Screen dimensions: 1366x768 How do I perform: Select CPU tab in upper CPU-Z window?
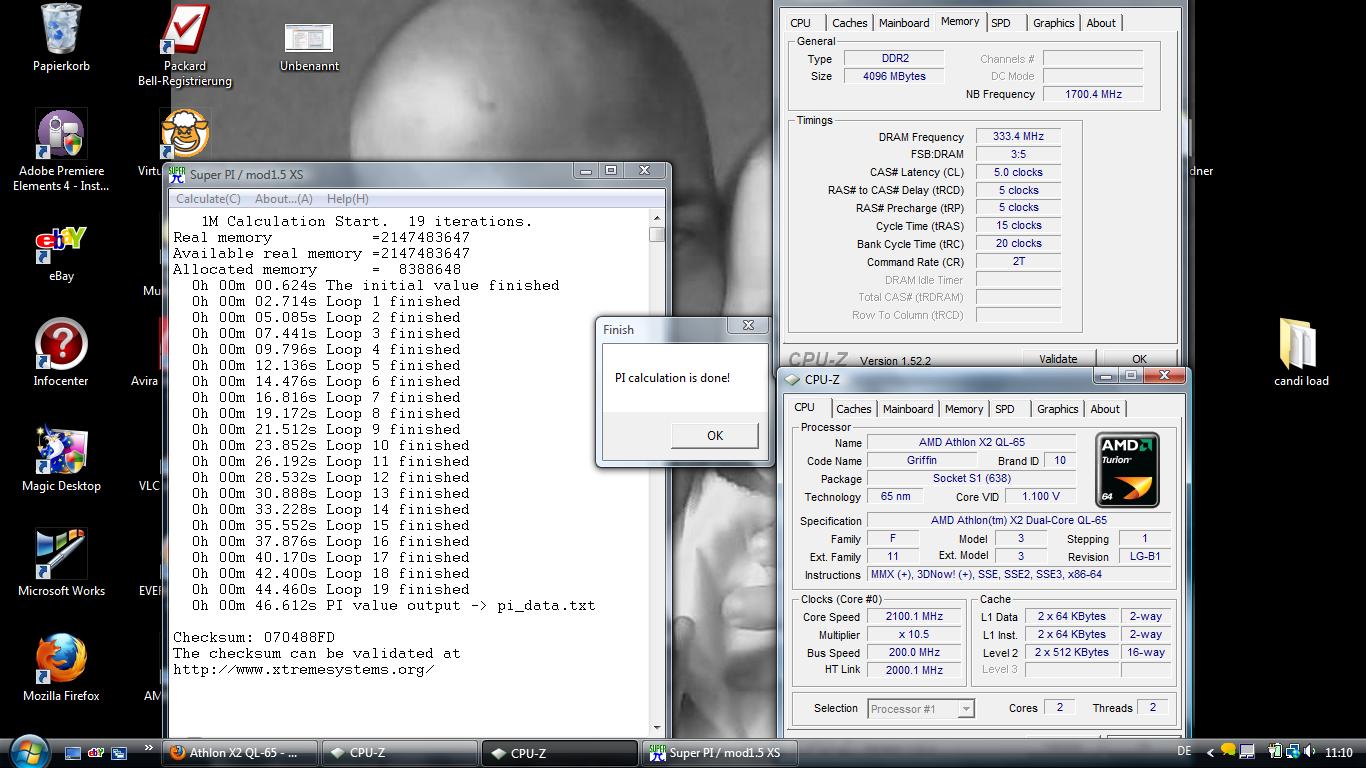pos(800,23)
